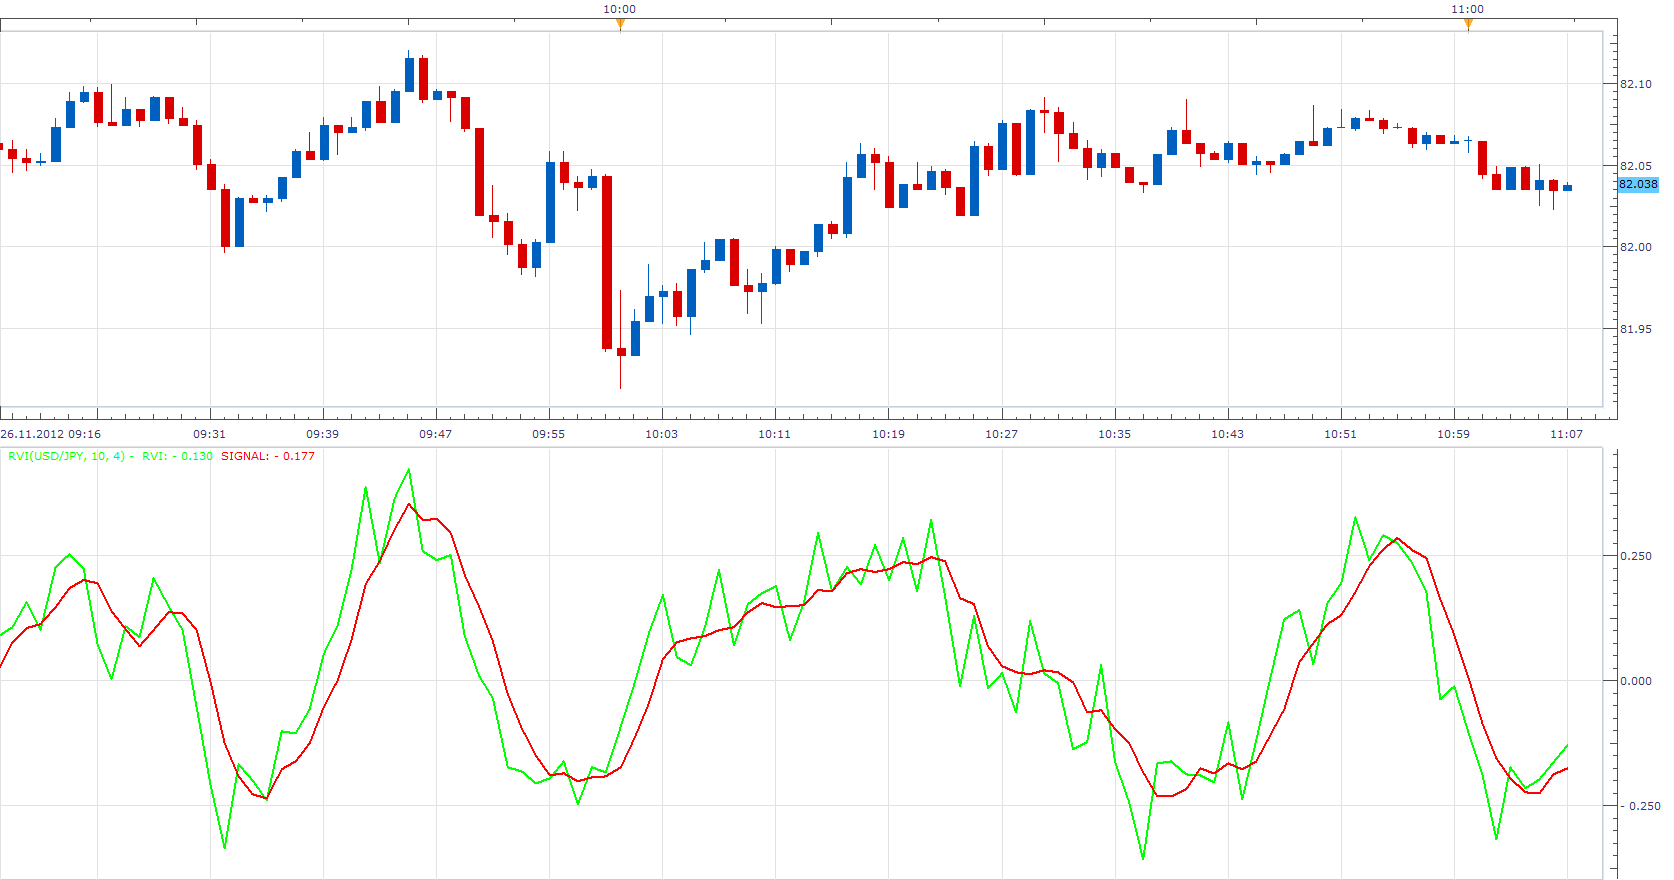Click the RVI(USD/JPY, 10, 4) indicator label
Image resolution: width=1674 pixels, height=880 pixels.
tap(67, 456)
